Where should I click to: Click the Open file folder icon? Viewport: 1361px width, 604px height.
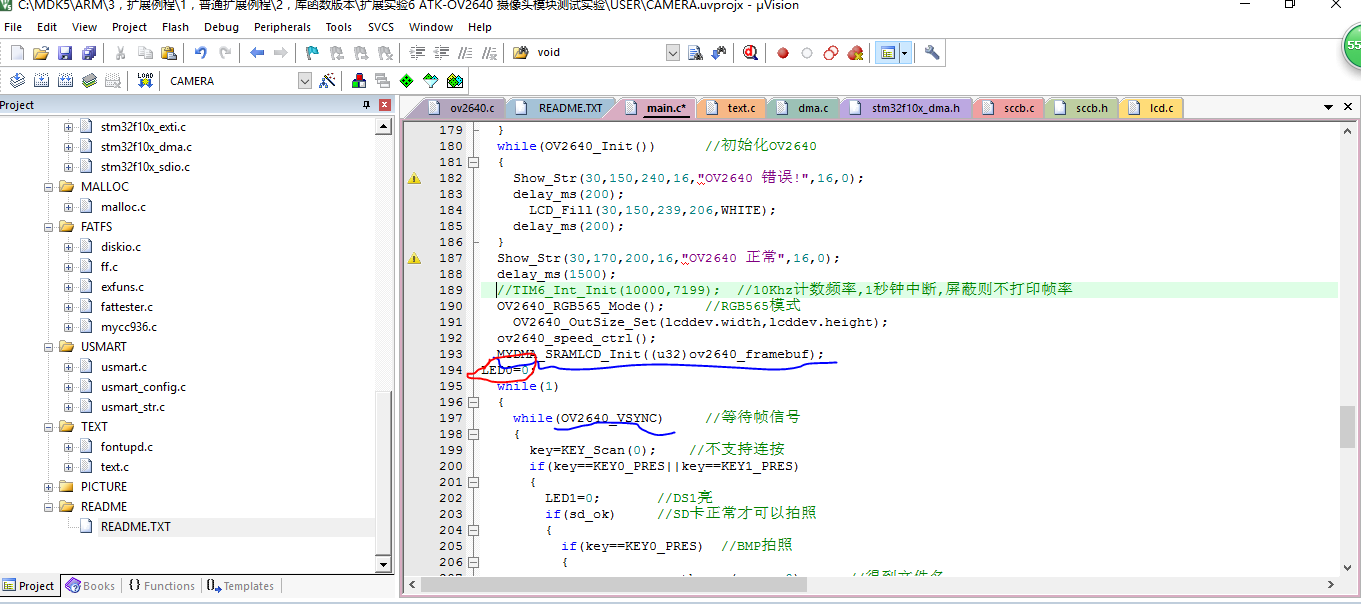coord(41,53)
